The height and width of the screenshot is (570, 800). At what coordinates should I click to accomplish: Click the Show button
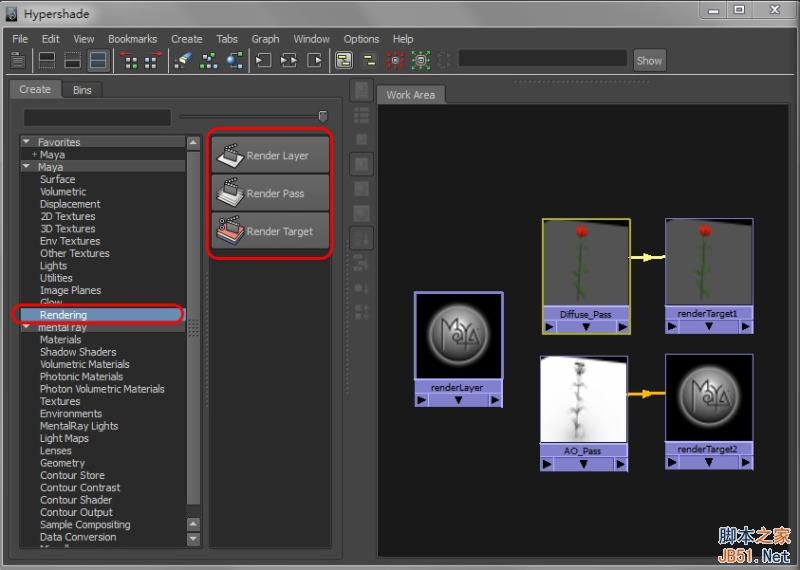tap(649, 61)
